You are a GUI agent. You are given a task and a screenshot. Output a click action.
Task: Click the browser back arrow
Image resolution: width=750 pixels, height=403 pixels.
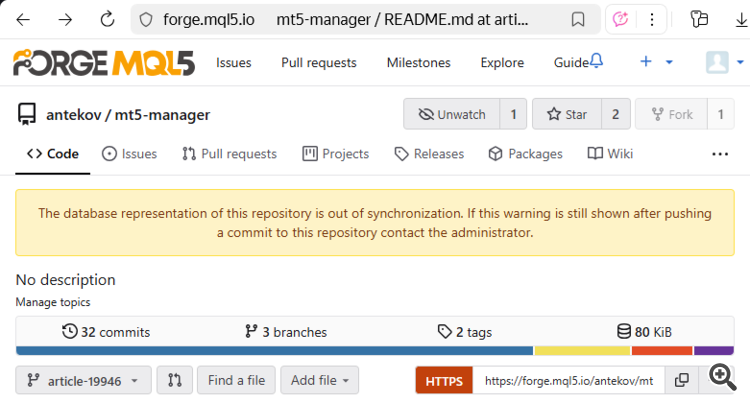(23, 20)
